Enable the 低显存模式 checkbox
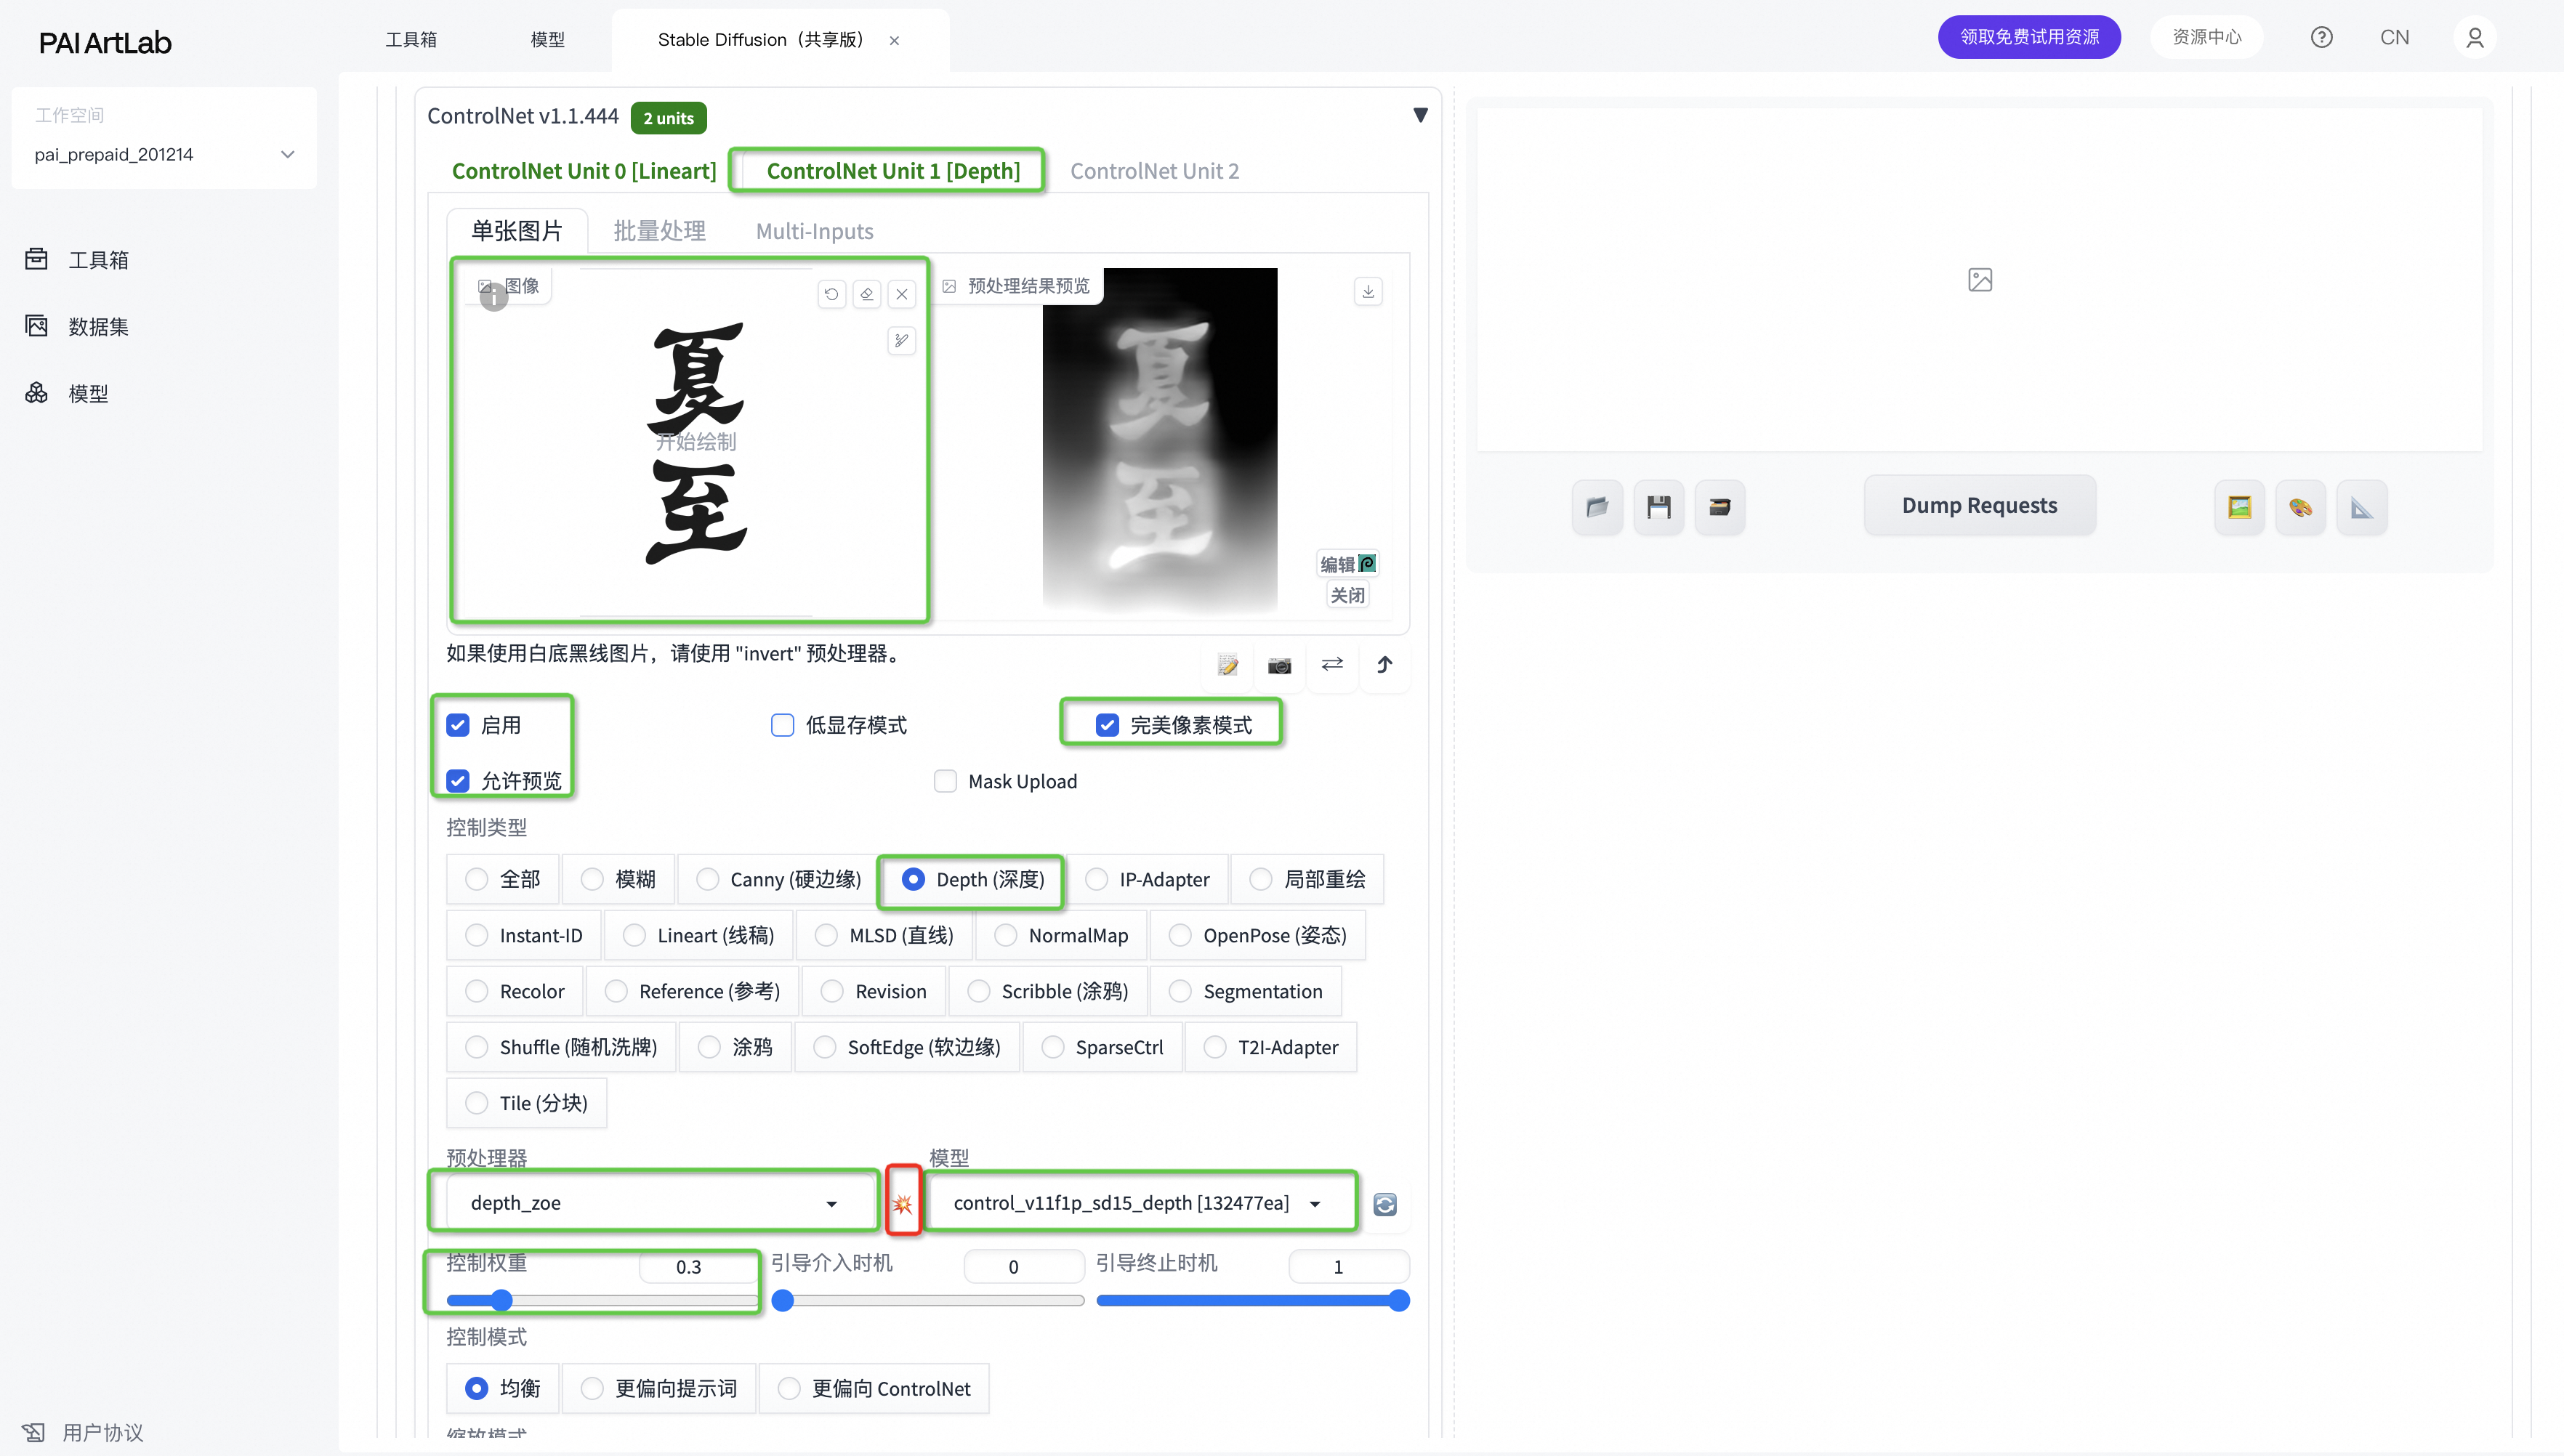This screenshot has height=1456, width=2564. 783,725
